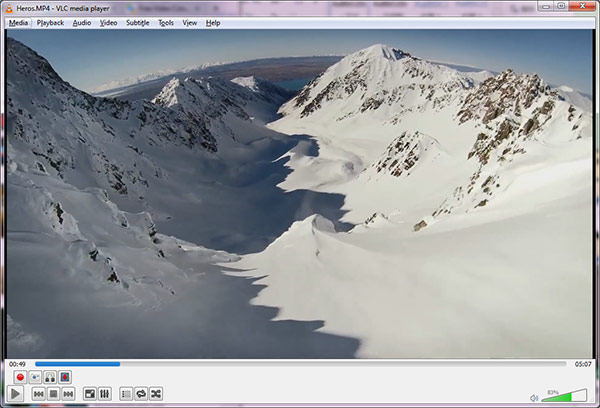Go to previous media in playlist

[39, 393]
